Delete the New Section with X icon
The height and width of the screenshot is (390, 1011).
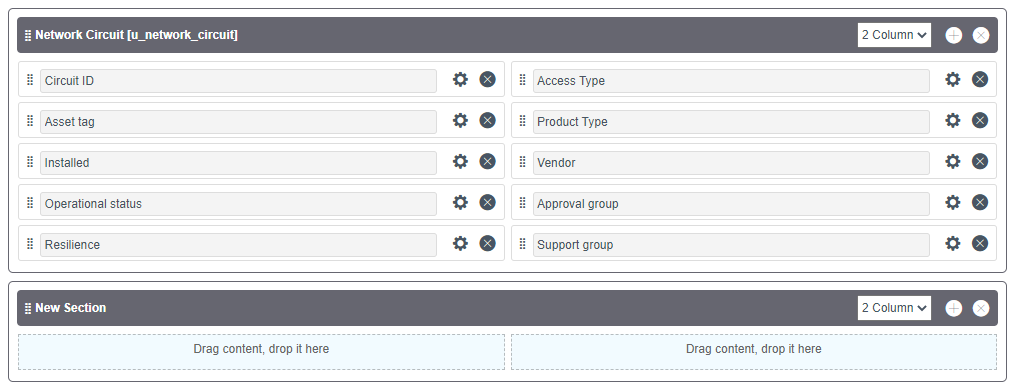(981, 308)
